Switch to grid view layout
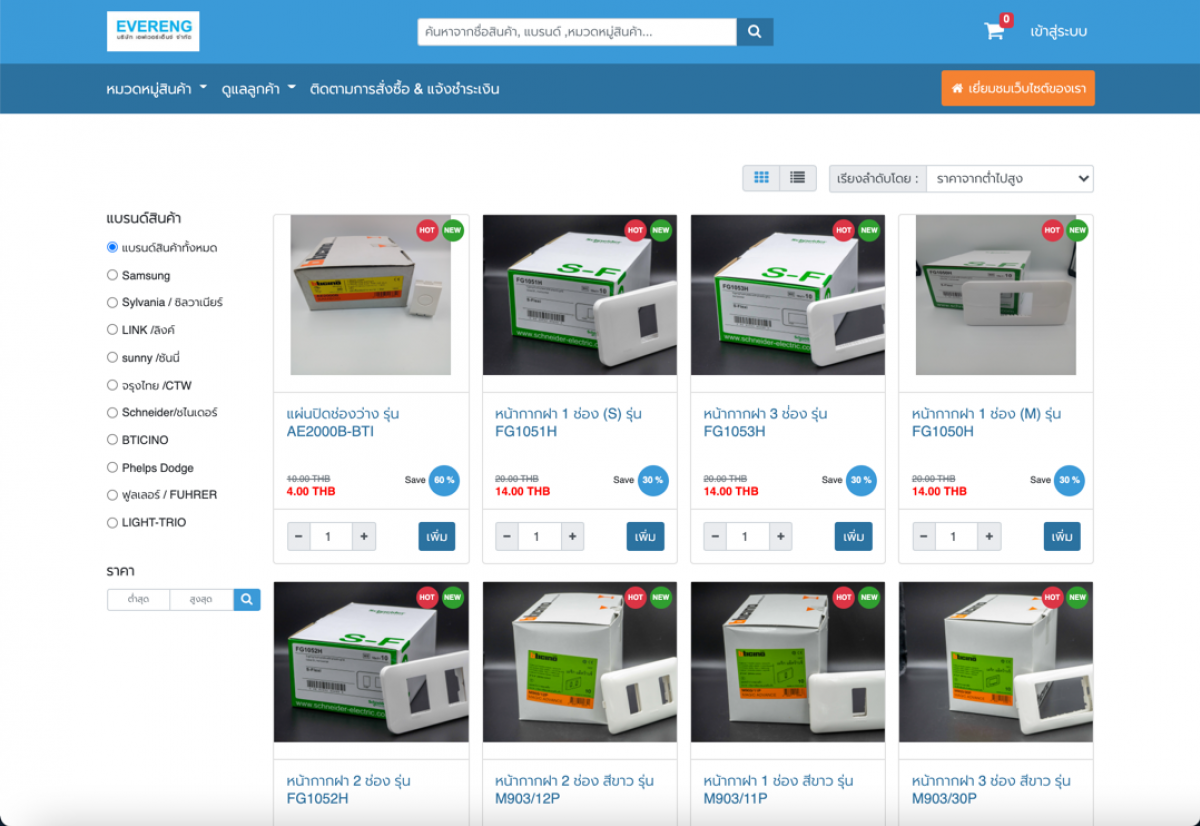The image size is (1200, 826). pyautogui.click(x=761, y=178)
